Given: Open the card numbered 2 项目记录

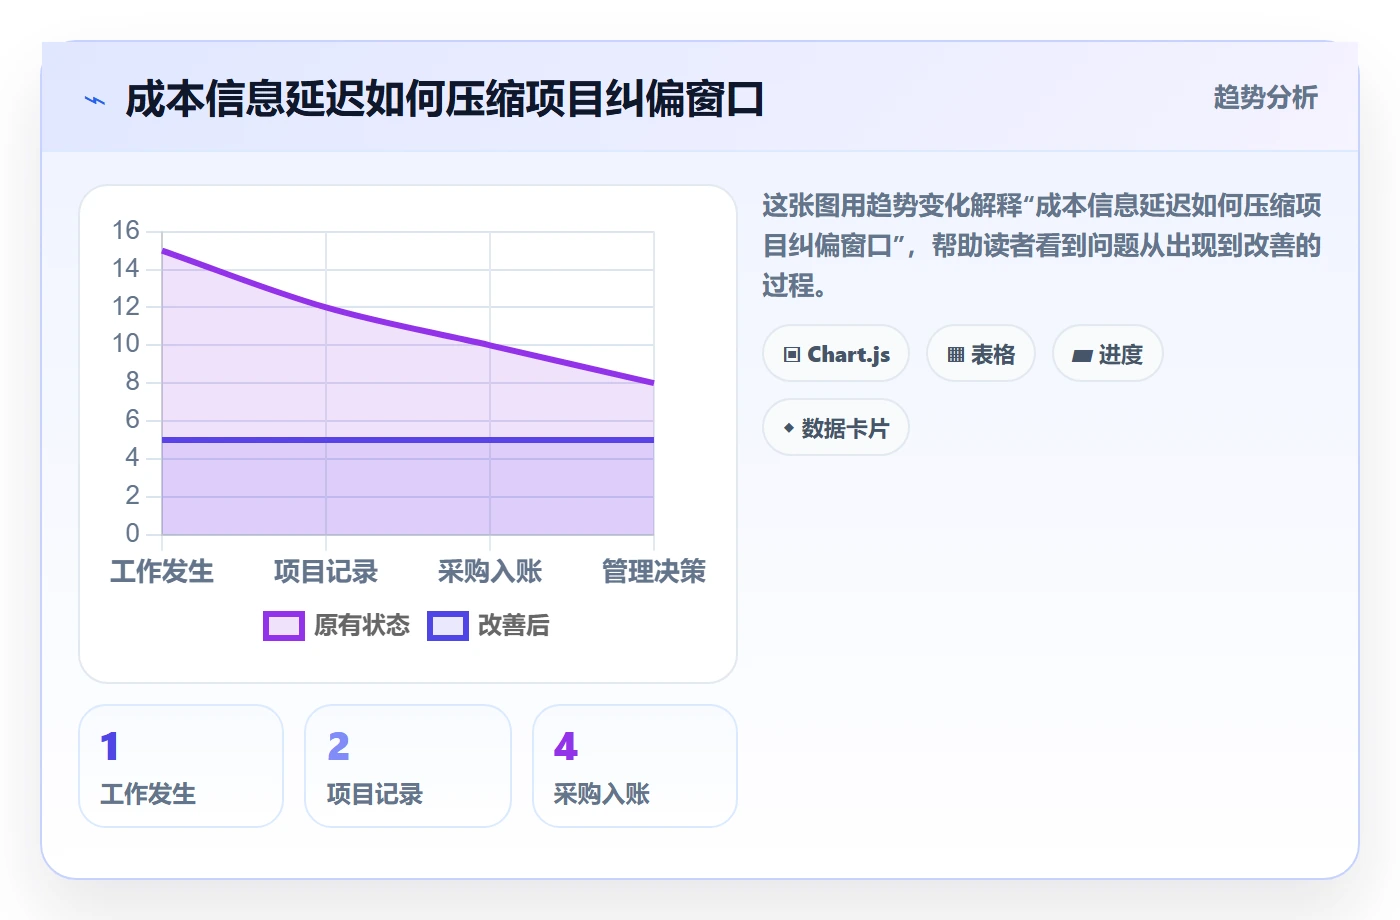Looking at the screenshot, I should tap(408, 766).
